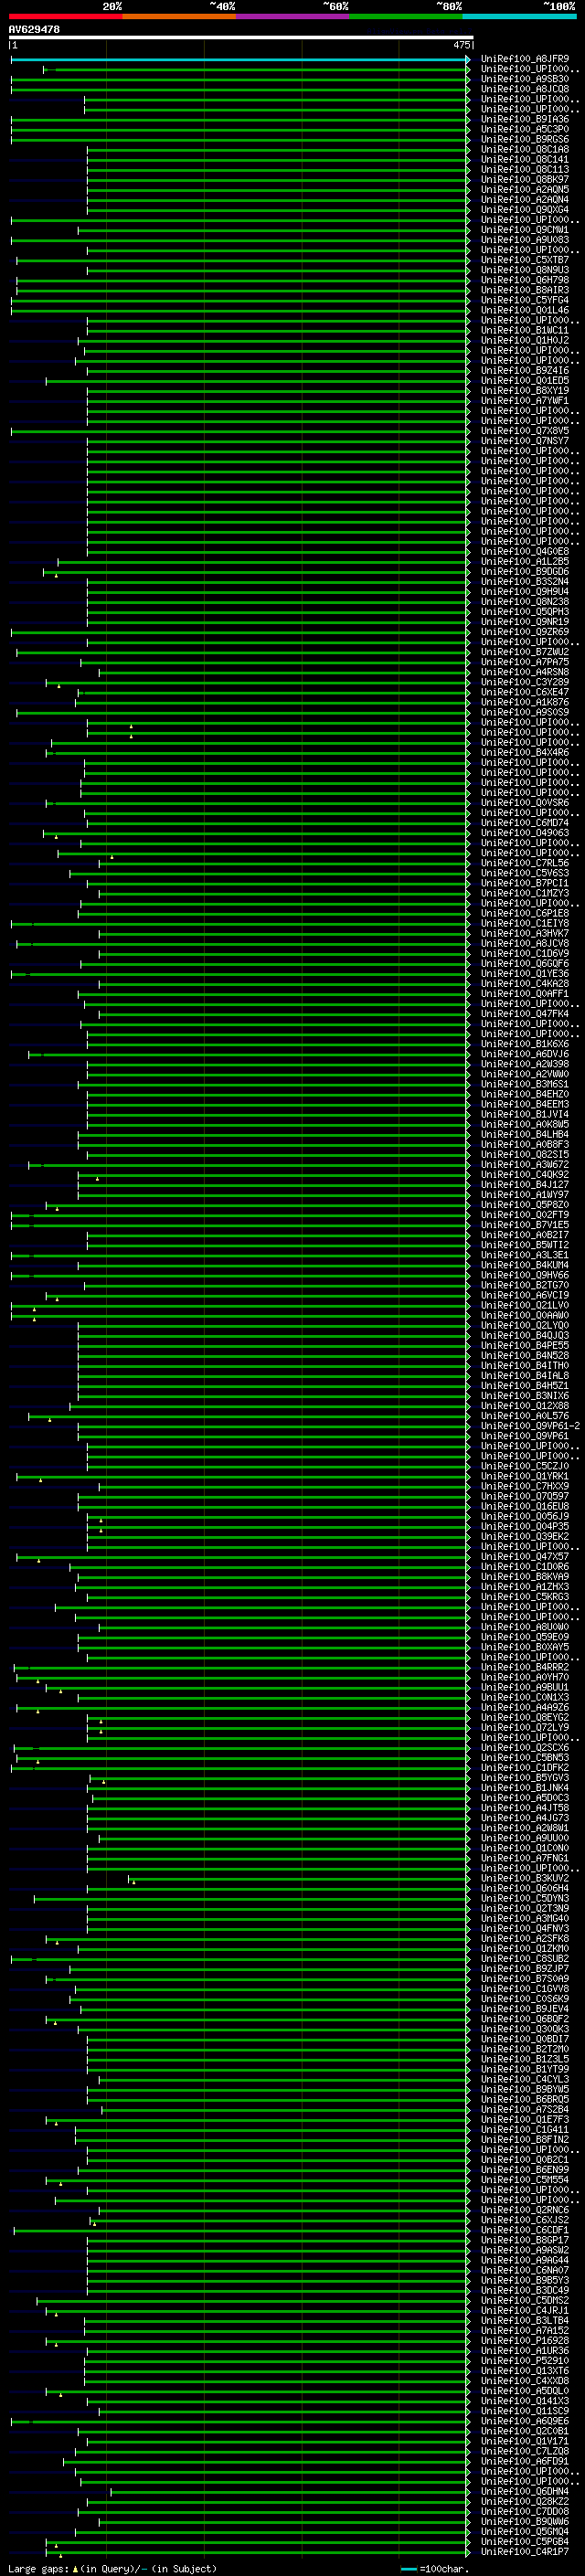Click hit label UniRef100_C5XTB7
This screenshot has height=2576, width=585.
[x=524, y=260]
